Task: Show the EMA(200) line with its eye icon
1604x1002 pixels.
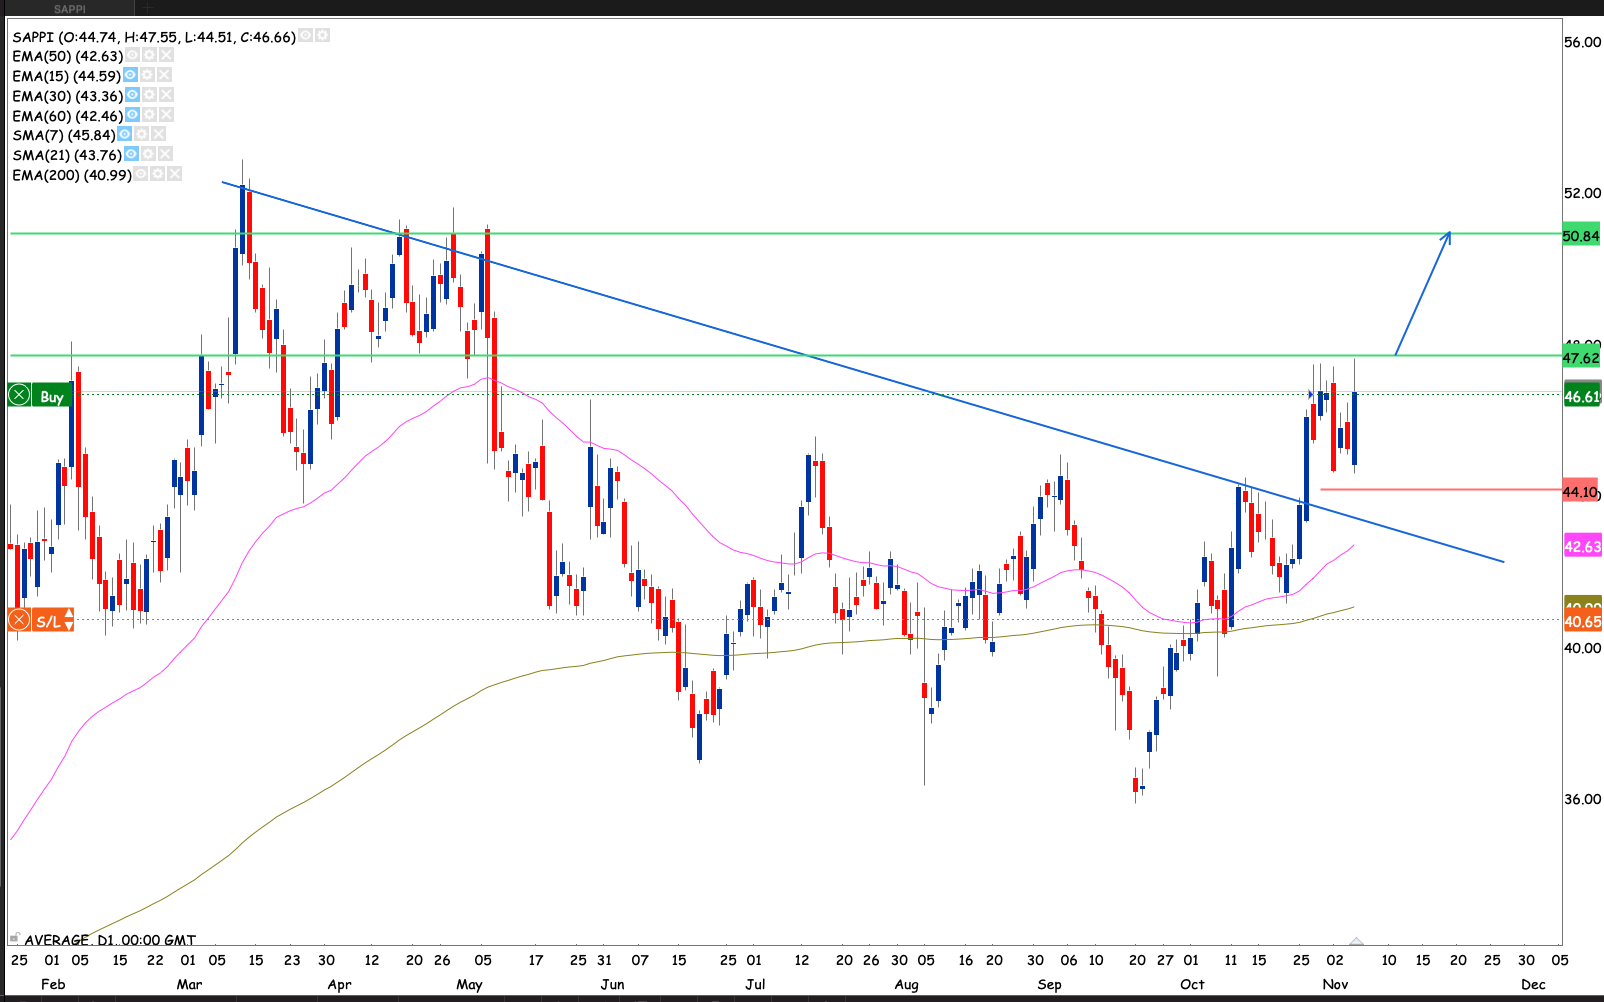Action: pyautogui.click(x=141, y=174)
